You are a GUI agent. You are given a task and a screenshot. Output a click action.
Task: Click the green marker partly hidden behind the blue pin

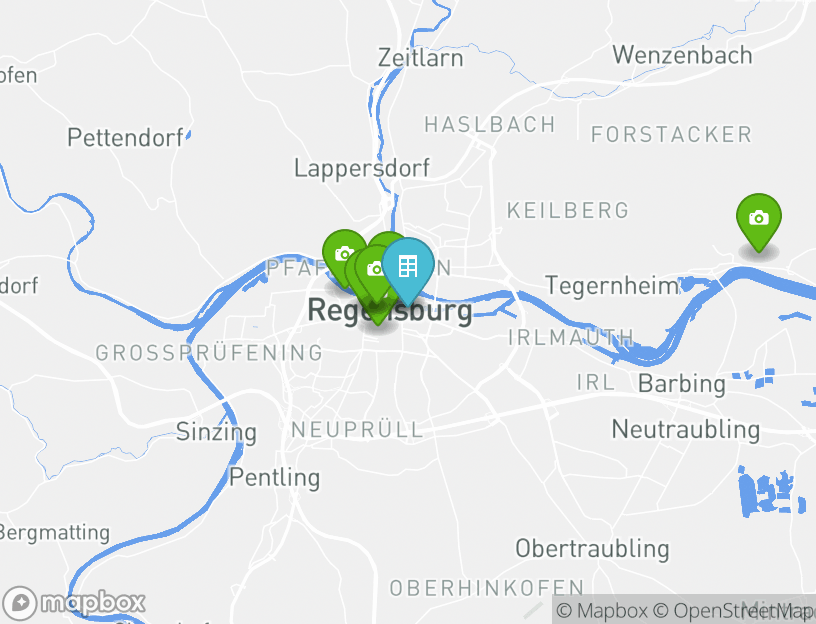click(x=385, y=239)
